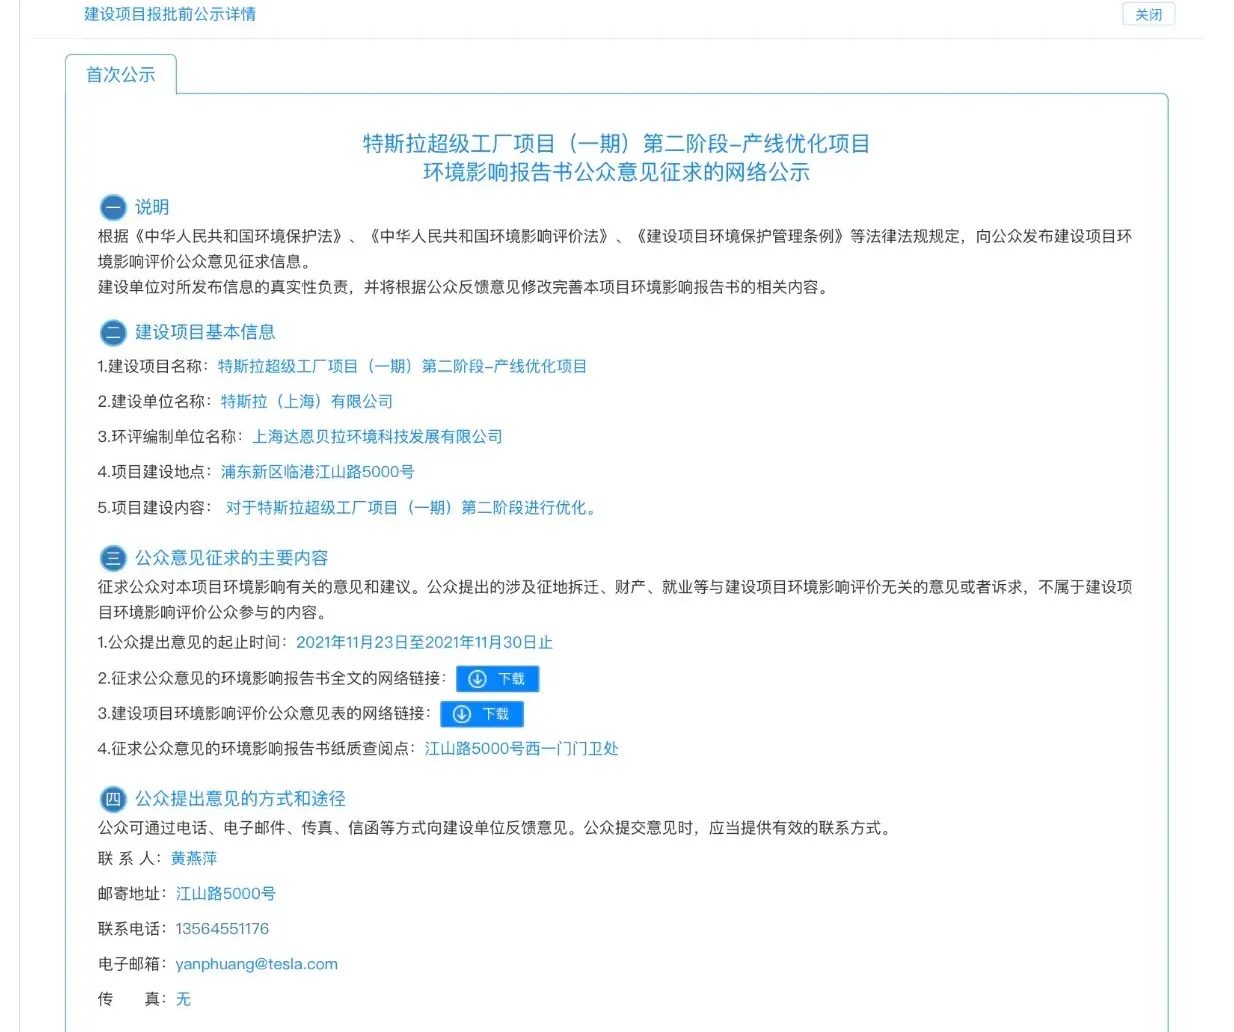Viewport: 1234px width, 1032px height.
Task: Click the section heading 建设项目基本信息
Action: tap(205, 333)
